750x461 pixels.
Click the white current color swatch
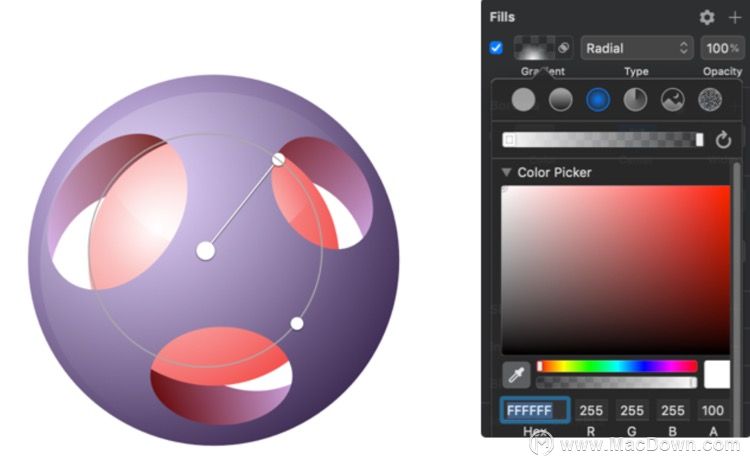(x=717, y=374)
